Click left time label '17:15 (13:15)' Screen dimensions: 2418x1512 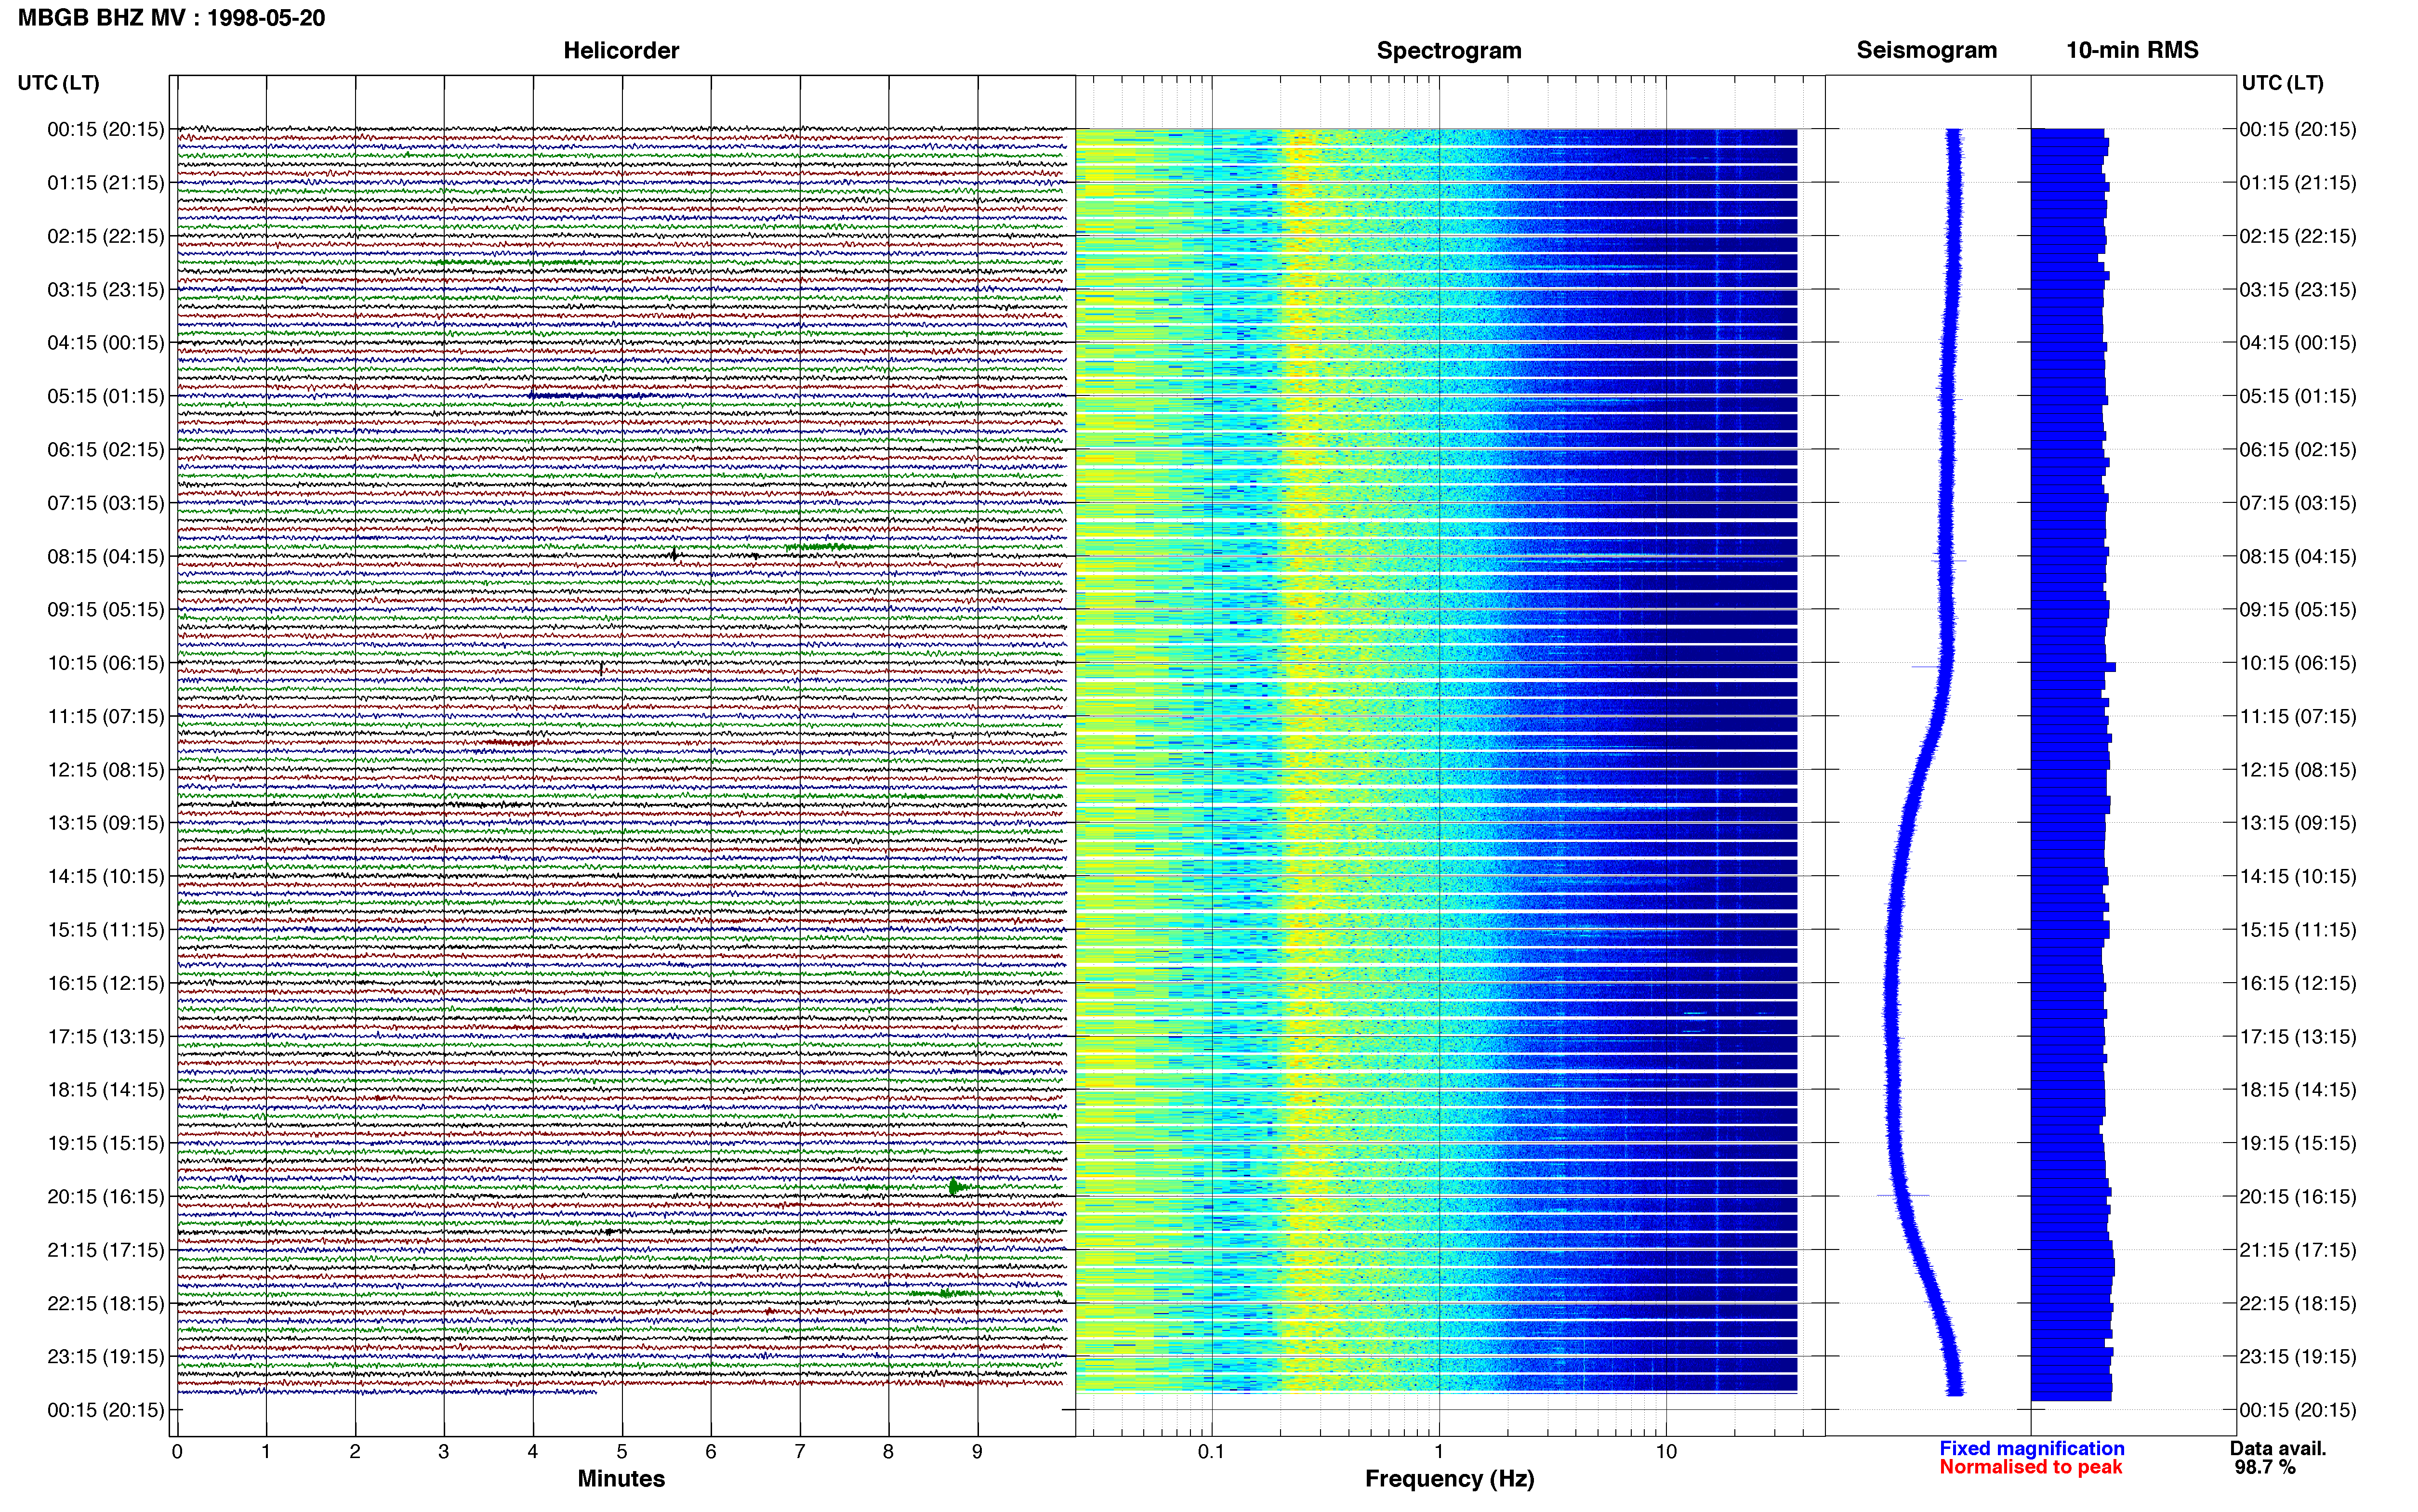(x=106, y=1036)
